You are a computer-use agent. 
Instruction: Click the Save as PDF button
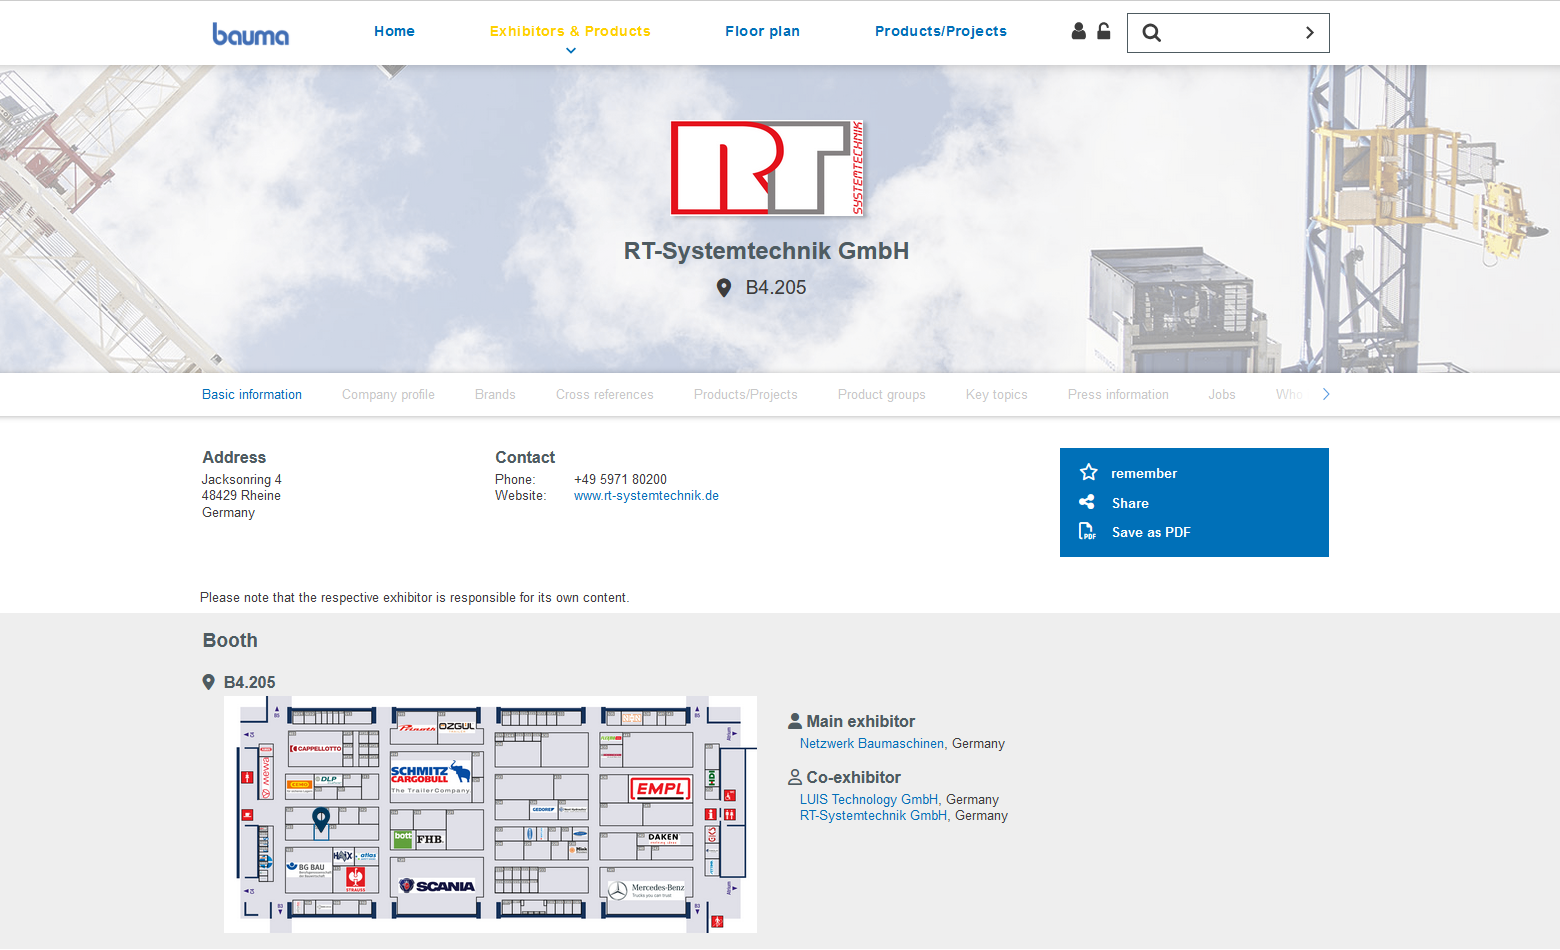tap(1151, 532)
